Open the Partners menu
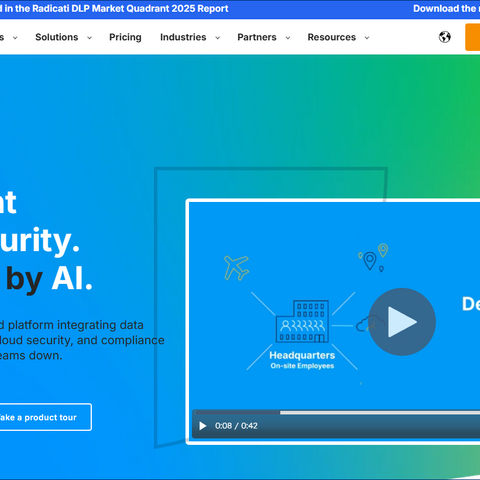480x480 pixels. point(257,37)
